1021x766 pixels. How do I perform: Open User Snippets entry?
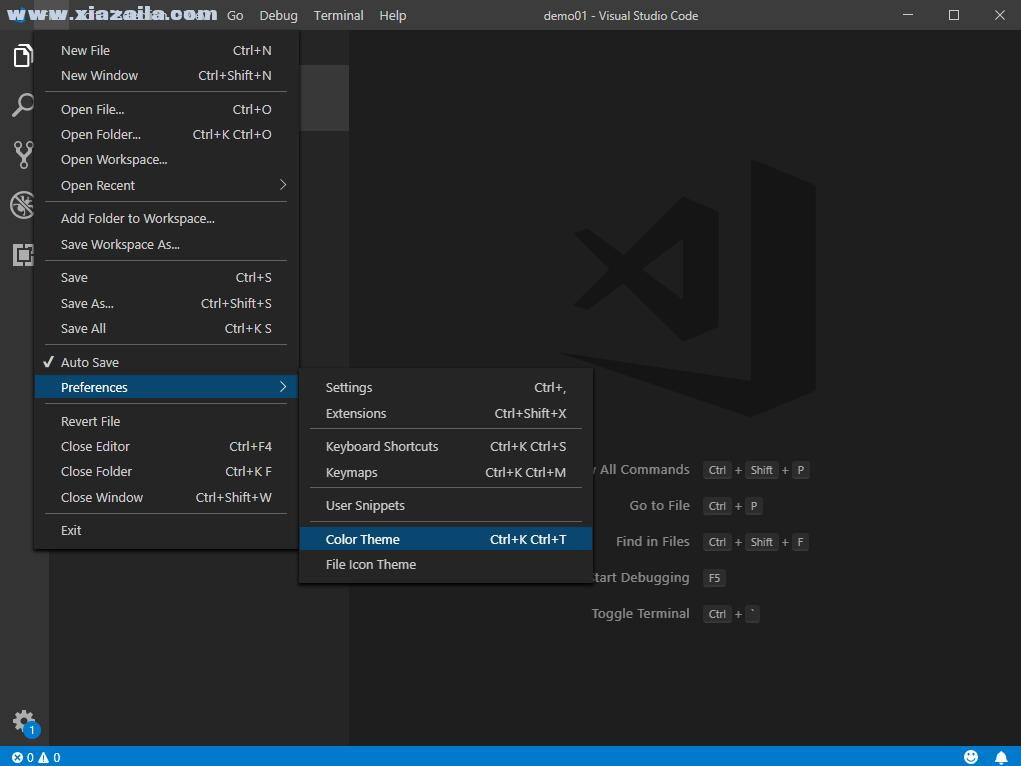coord(445,505)
